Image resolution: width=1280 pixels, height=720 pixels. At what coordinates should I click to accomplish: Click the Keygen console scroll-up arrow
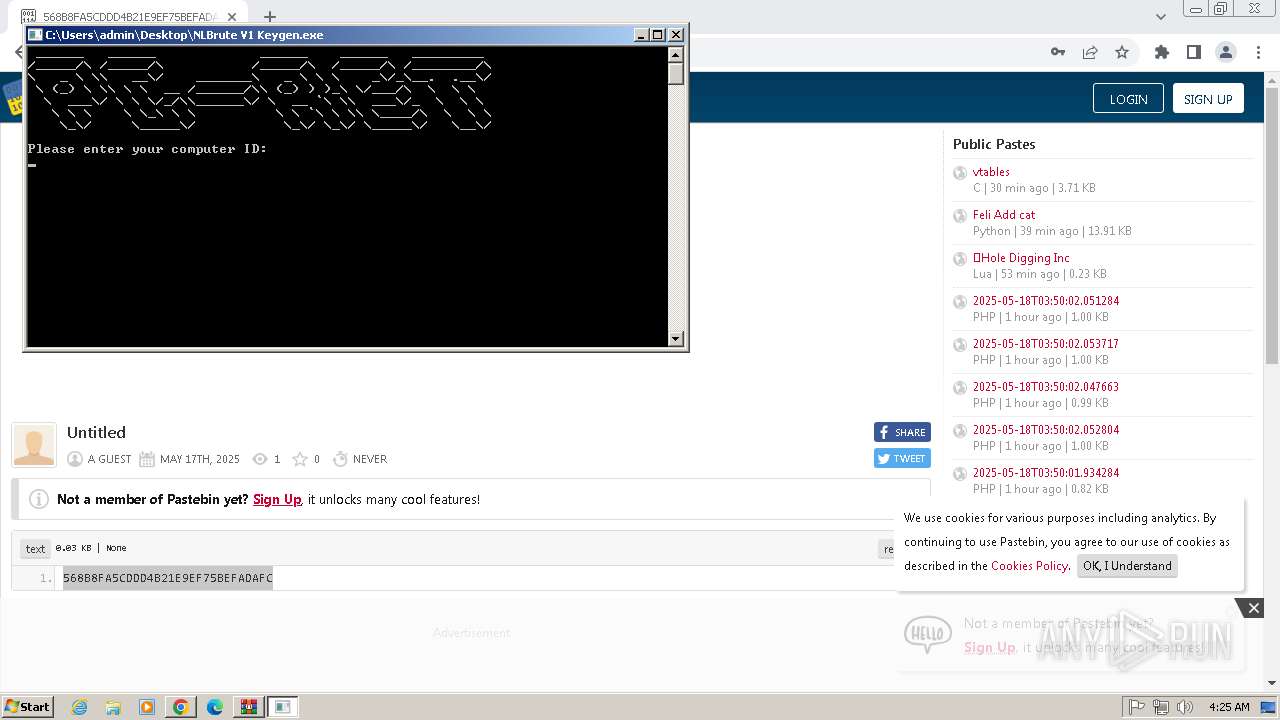(x=676, y=54)
